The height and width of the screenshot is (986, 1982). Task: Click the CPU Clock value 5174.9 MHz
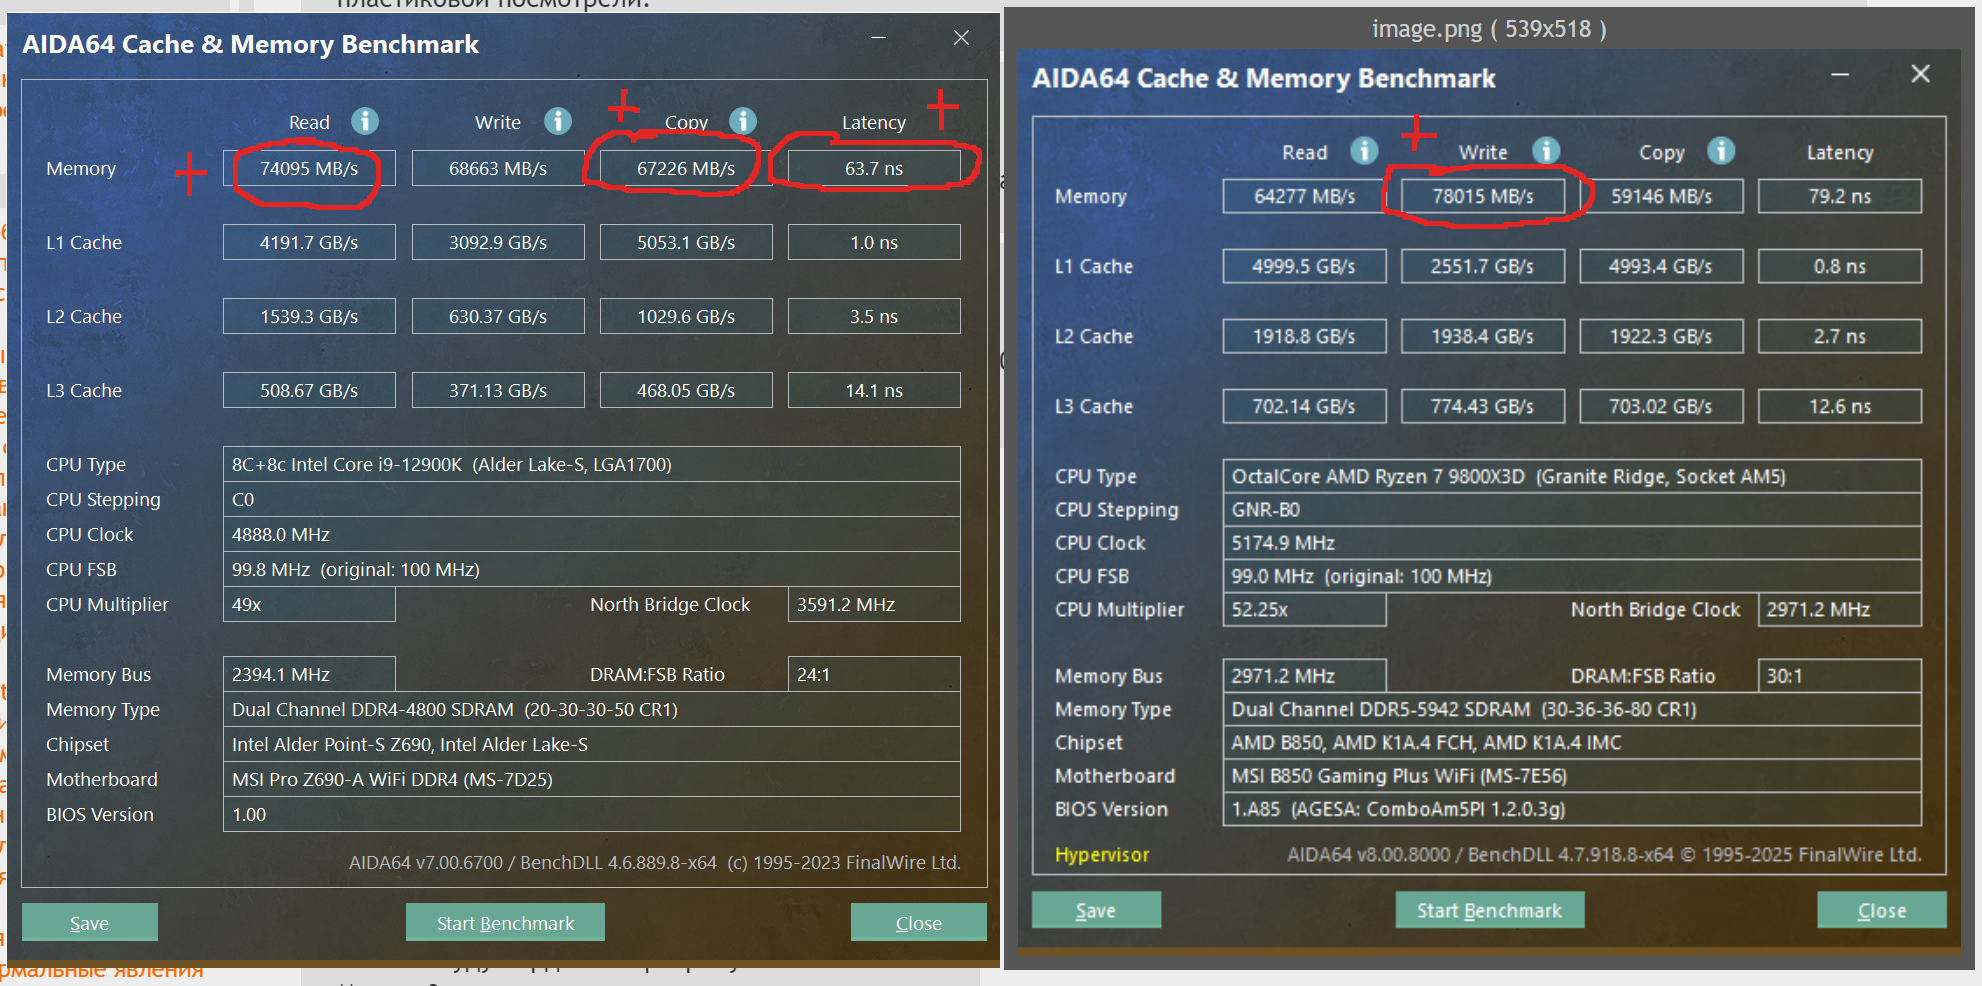pyautogui.click(x=1572, y=543)
